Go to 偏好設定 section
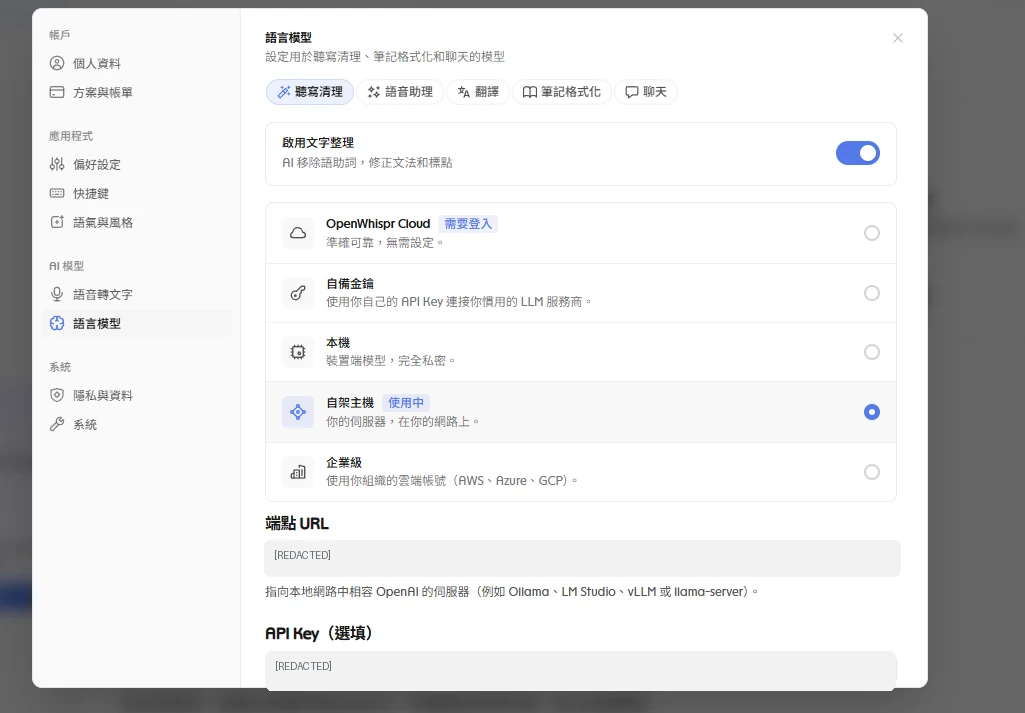 (x=137, y=164)
